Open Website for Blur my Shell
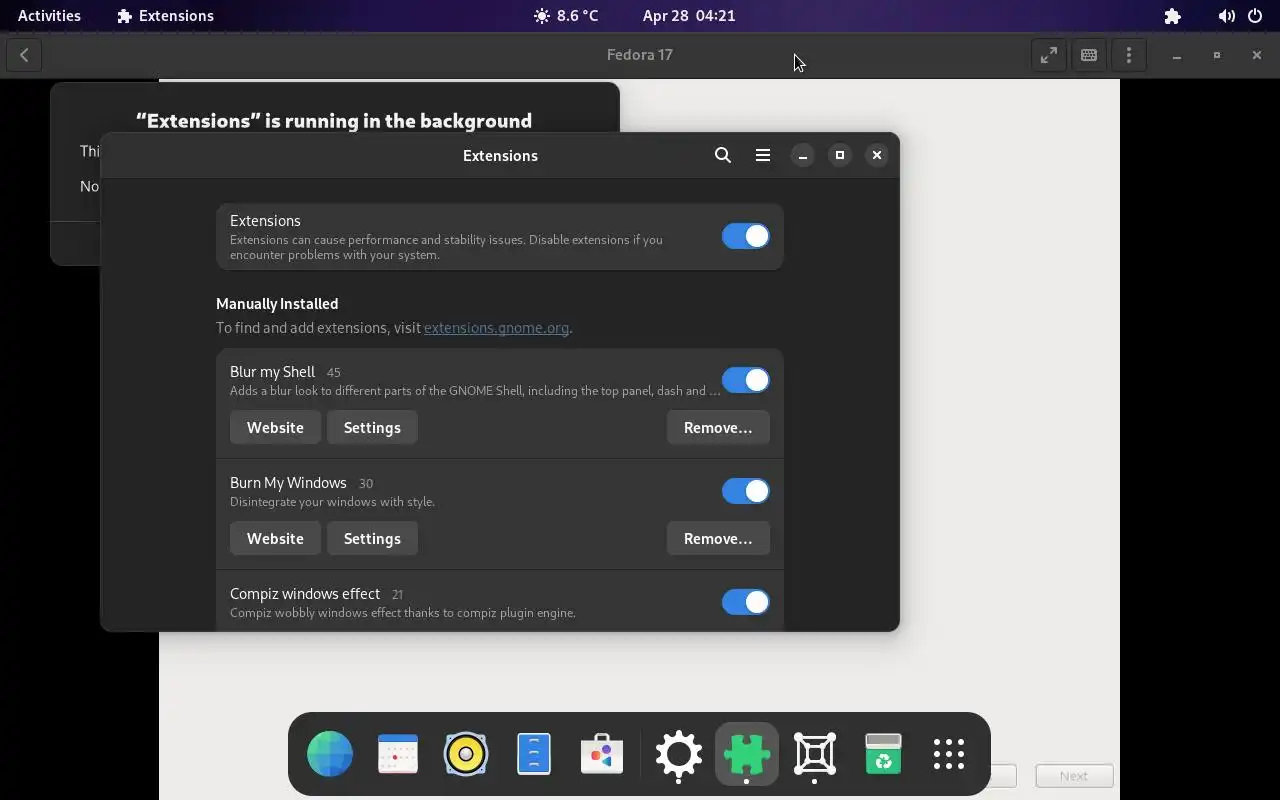The height and width of the screenshot is (800, 1280). [x=275, y=427]
